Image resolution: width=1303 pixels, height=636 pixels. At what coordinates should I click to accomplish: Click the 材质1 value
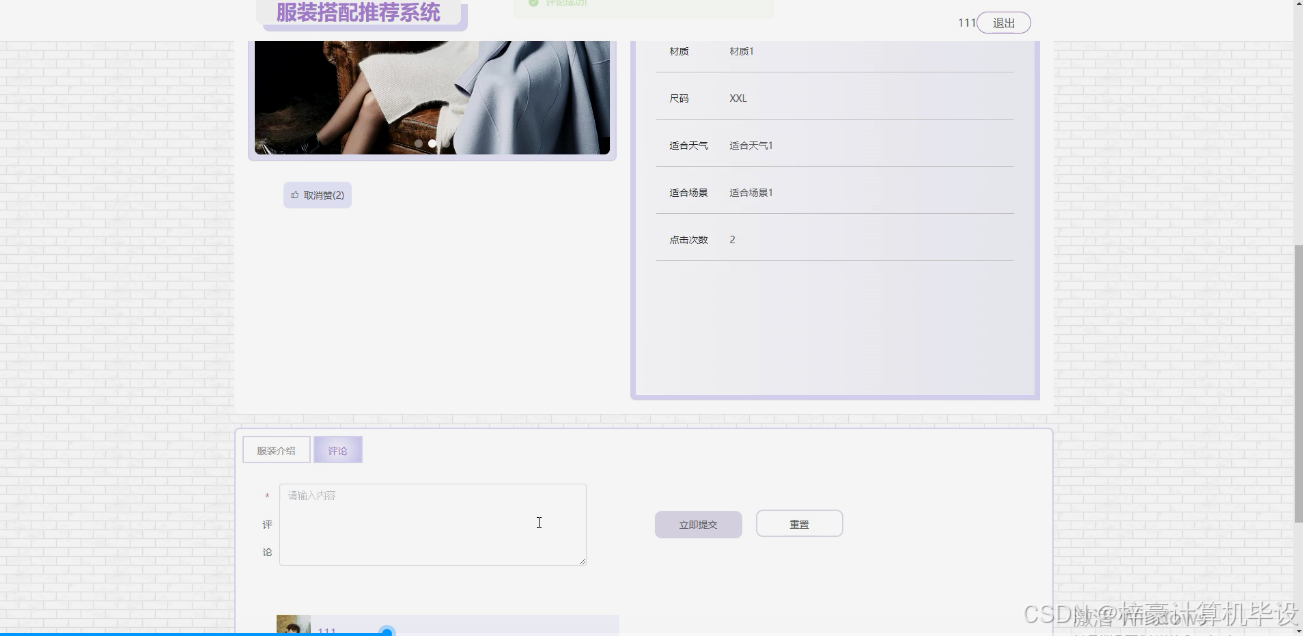tap(742, 51)
